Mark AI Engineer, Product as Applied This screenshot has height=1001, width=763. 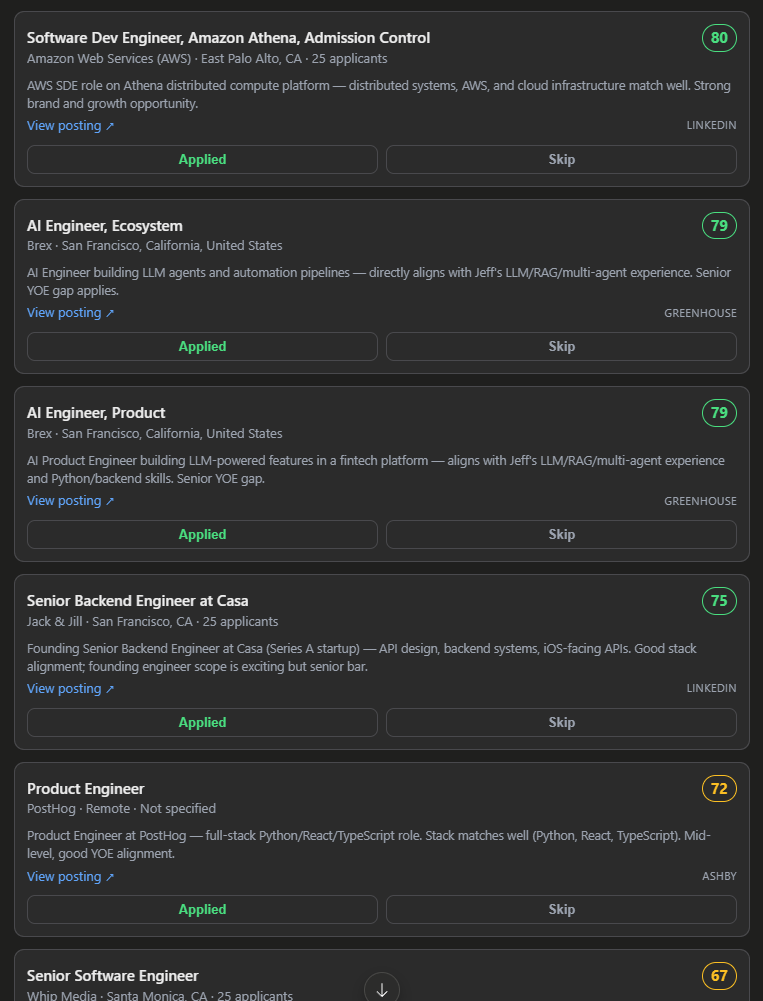pyautogui.click(x=202, y=534)
